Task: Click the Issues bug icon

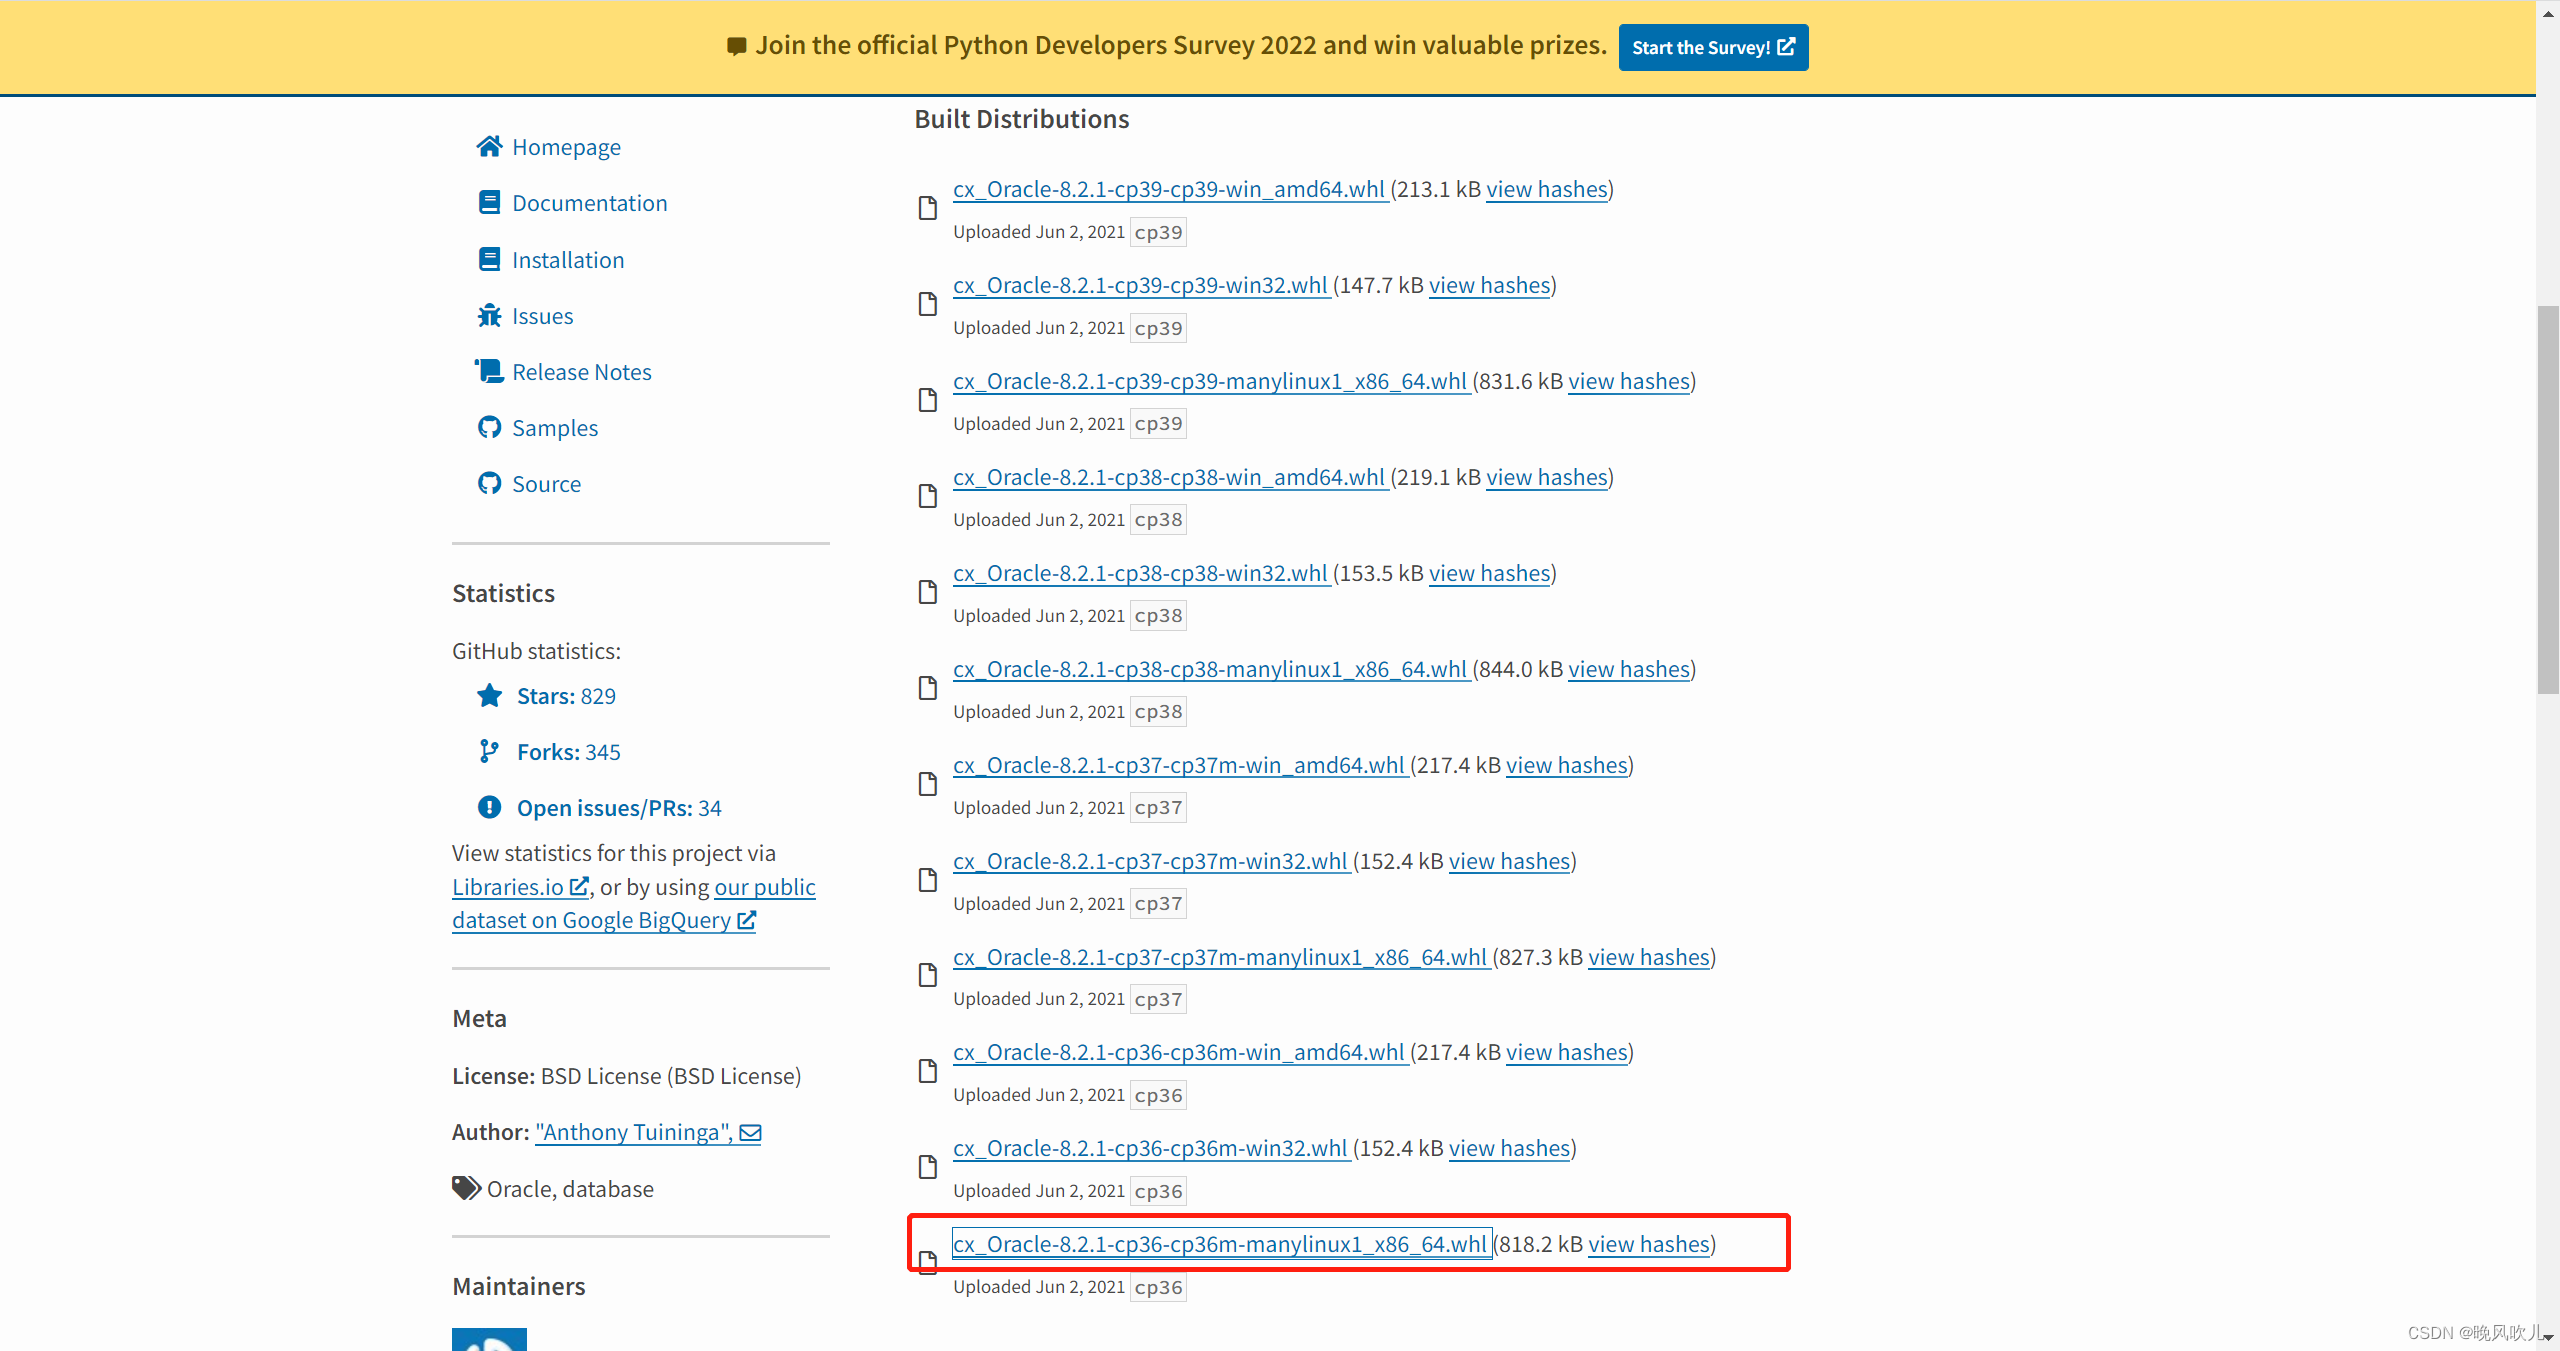Action: [489, 316]
